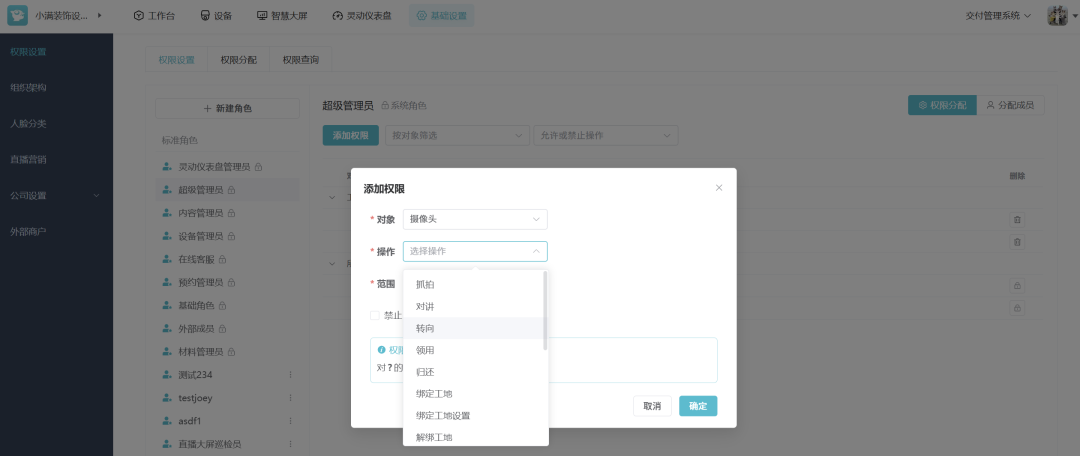Expand 公司设置 in the left sidebar
The height and width of the screenshot is (456, 1080).
point(55,195)
